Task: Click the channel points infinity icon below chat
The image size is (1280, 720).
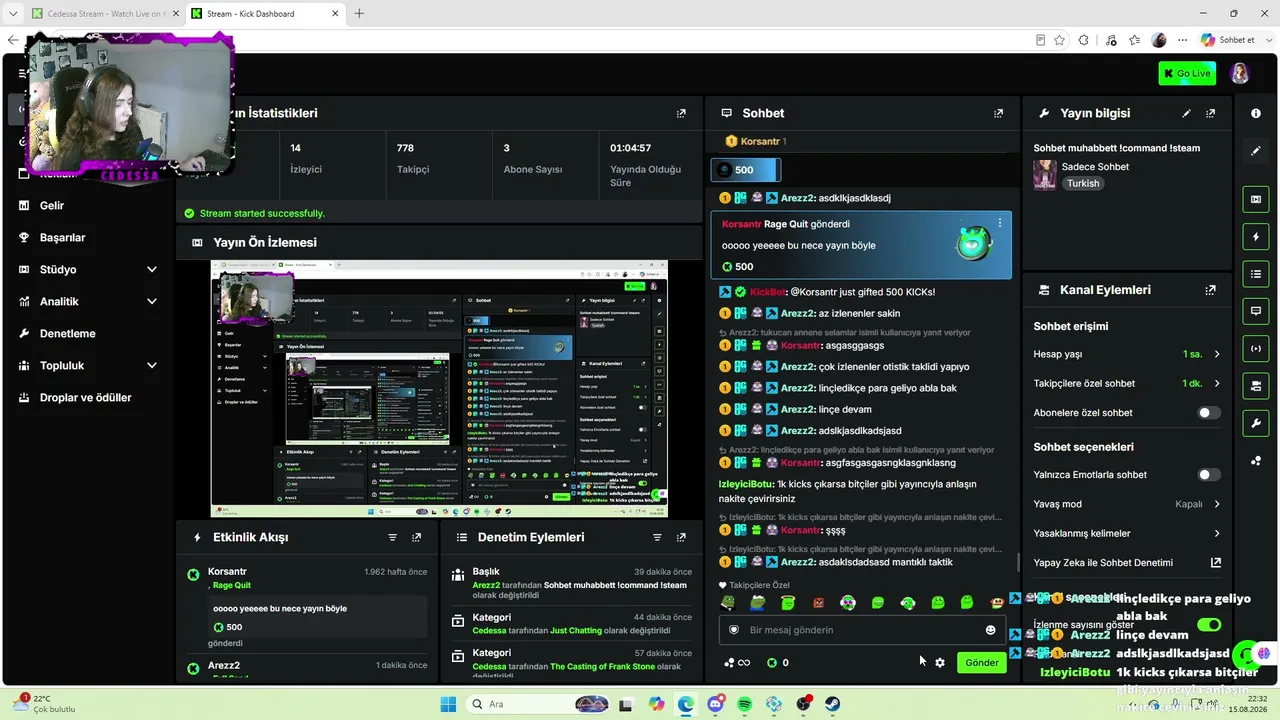Action: click(x=737, y=663)
